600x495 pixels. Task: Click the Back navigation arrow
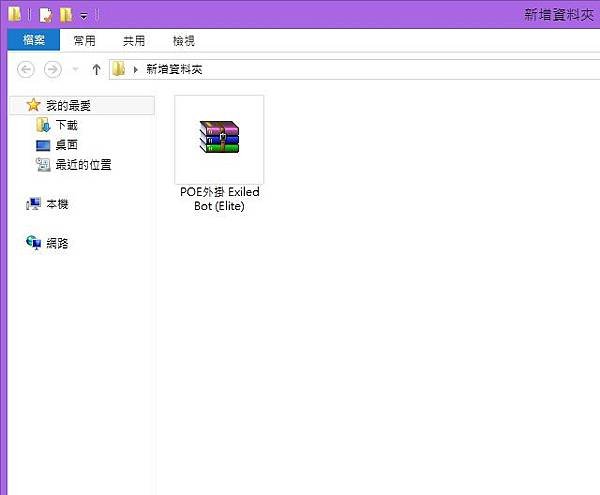(26, 70)
